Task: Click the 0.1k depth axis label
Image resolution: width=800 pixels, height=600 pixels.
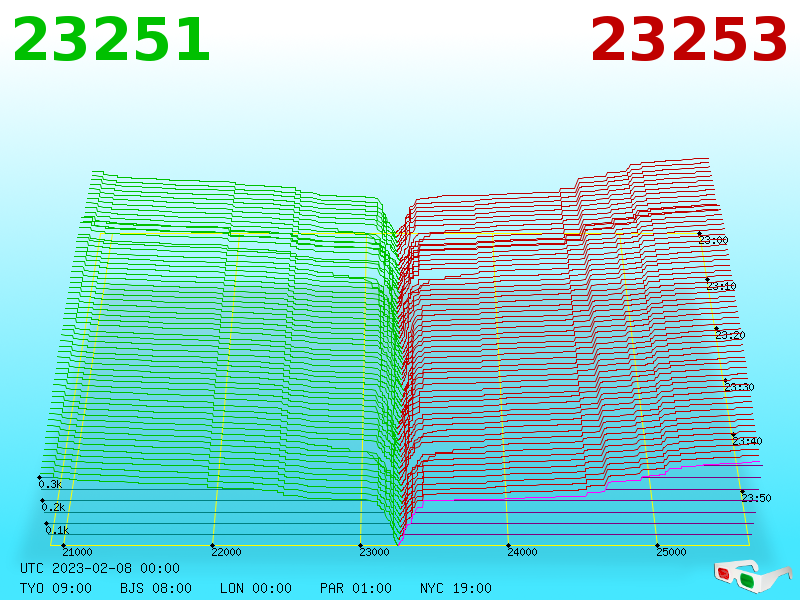Action: click(57, 530)
